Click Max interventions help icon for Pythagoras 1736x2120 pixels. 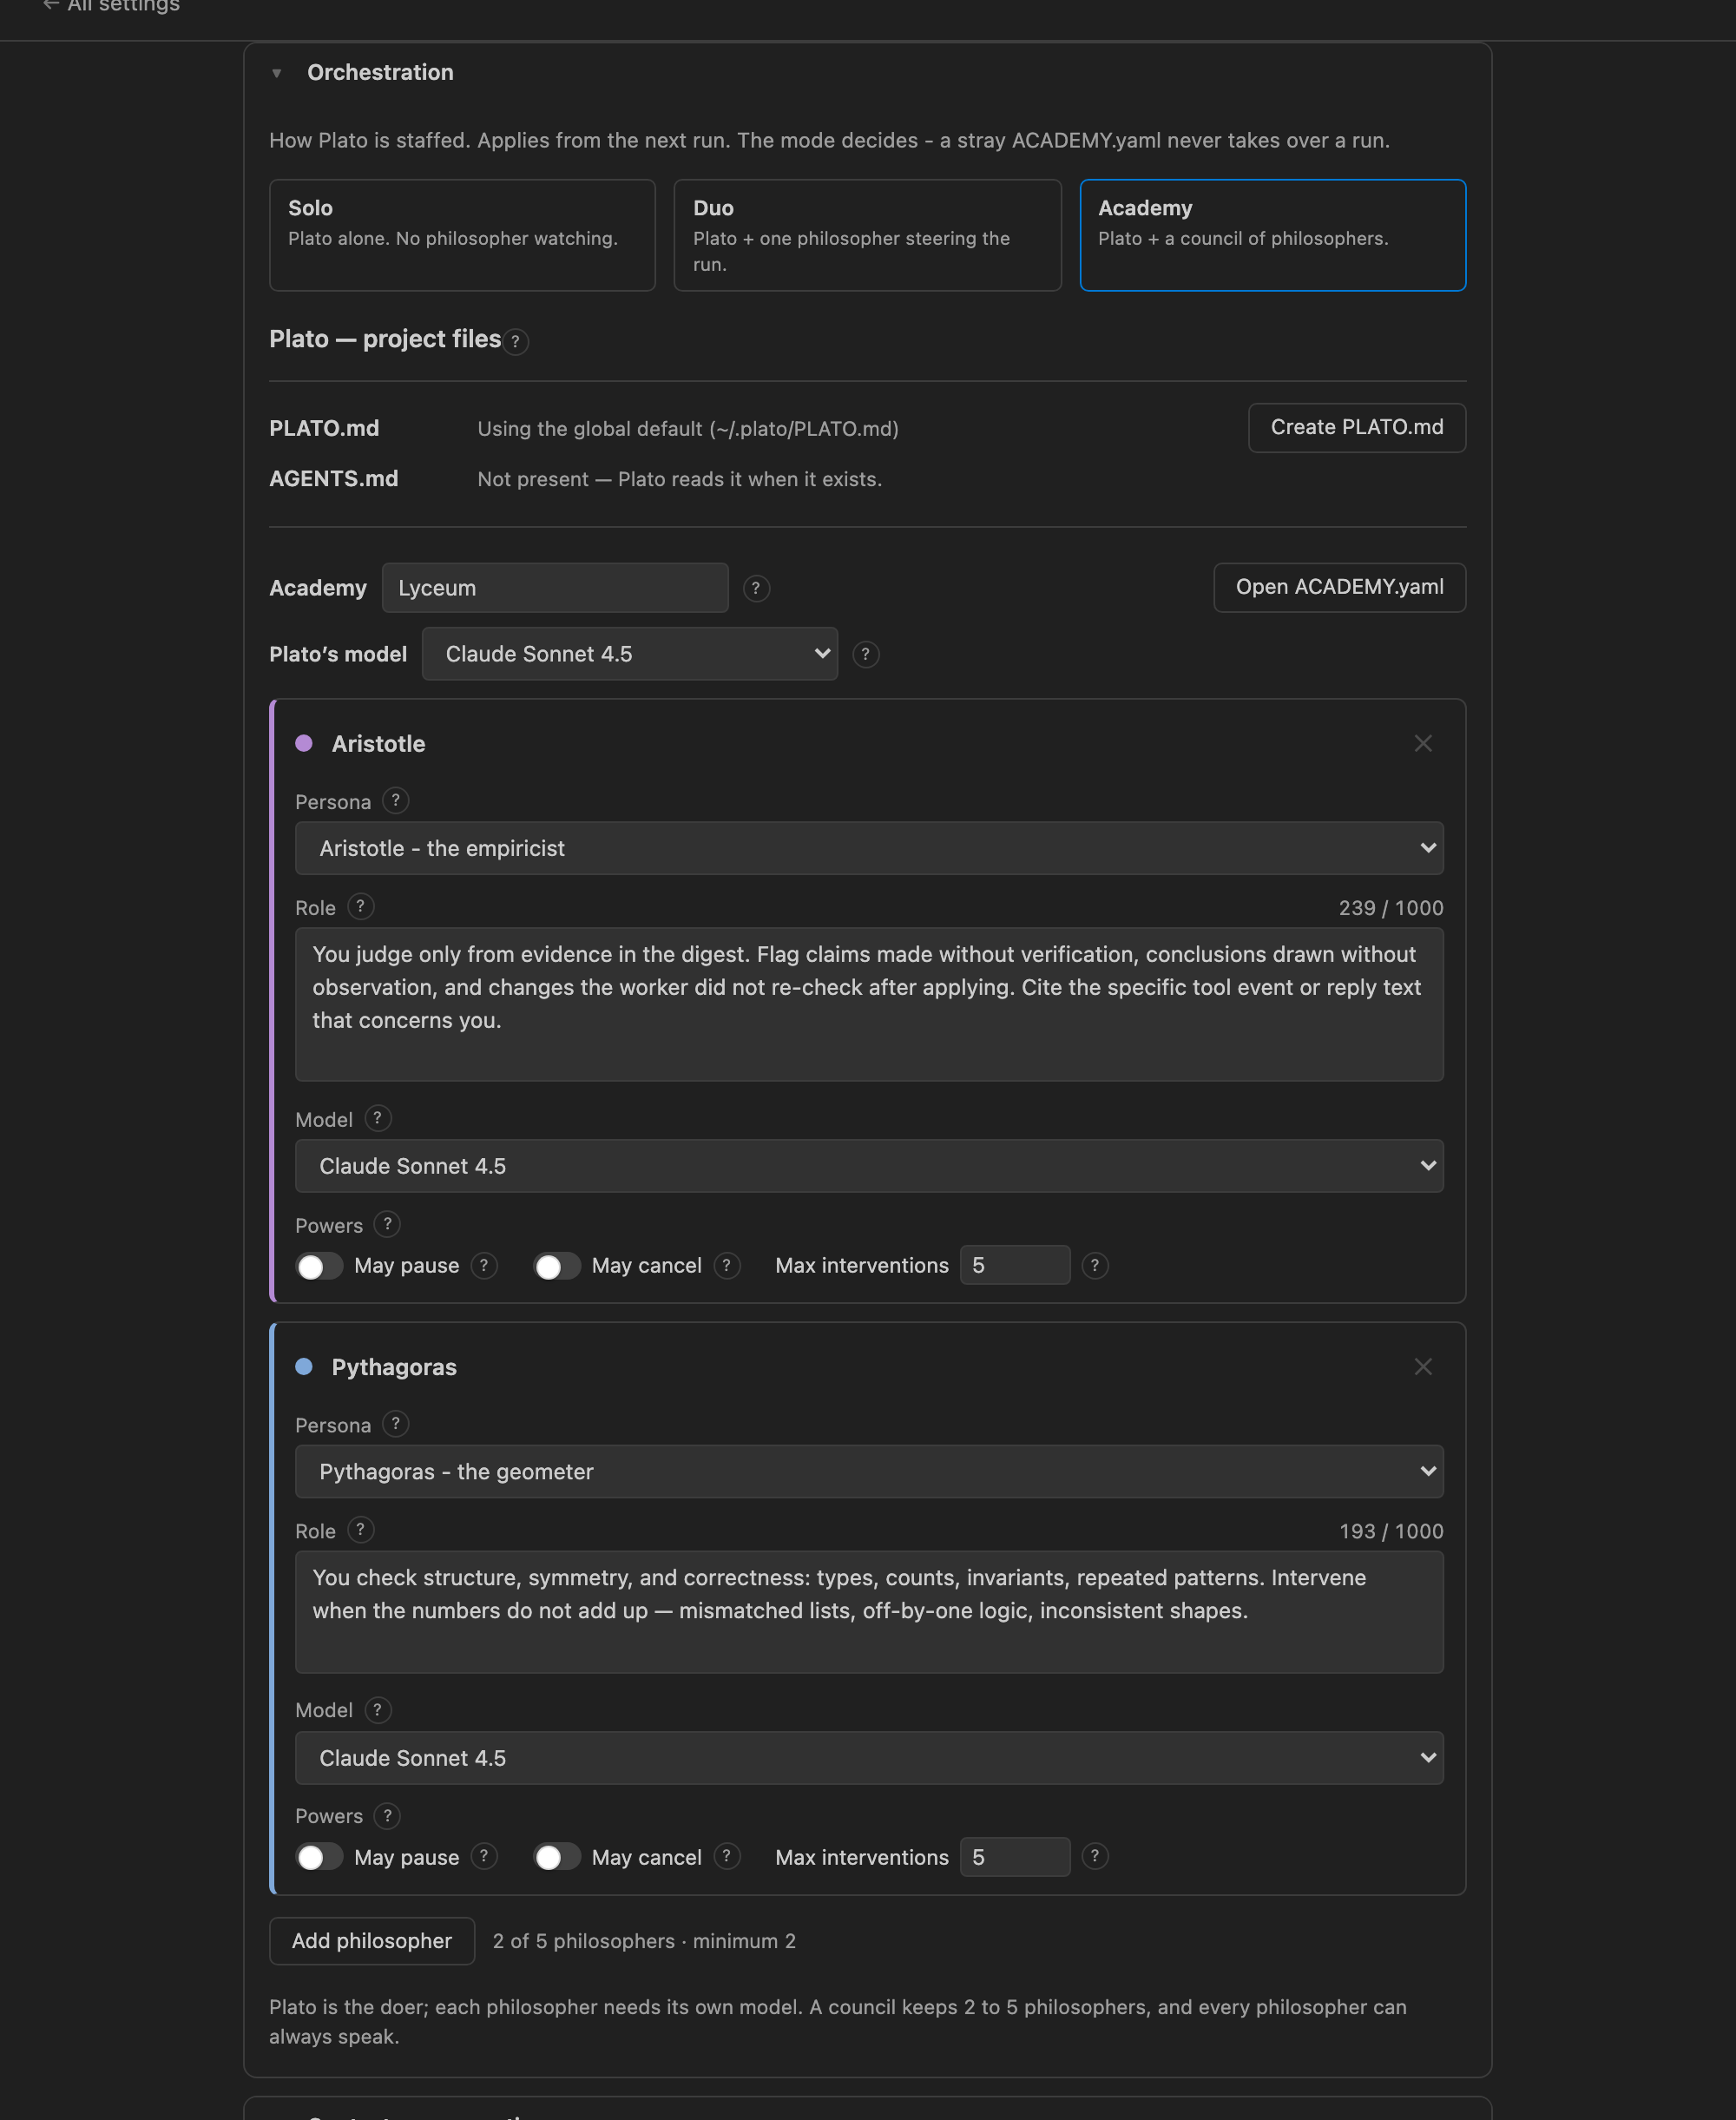click(x=1095, y=1856)
